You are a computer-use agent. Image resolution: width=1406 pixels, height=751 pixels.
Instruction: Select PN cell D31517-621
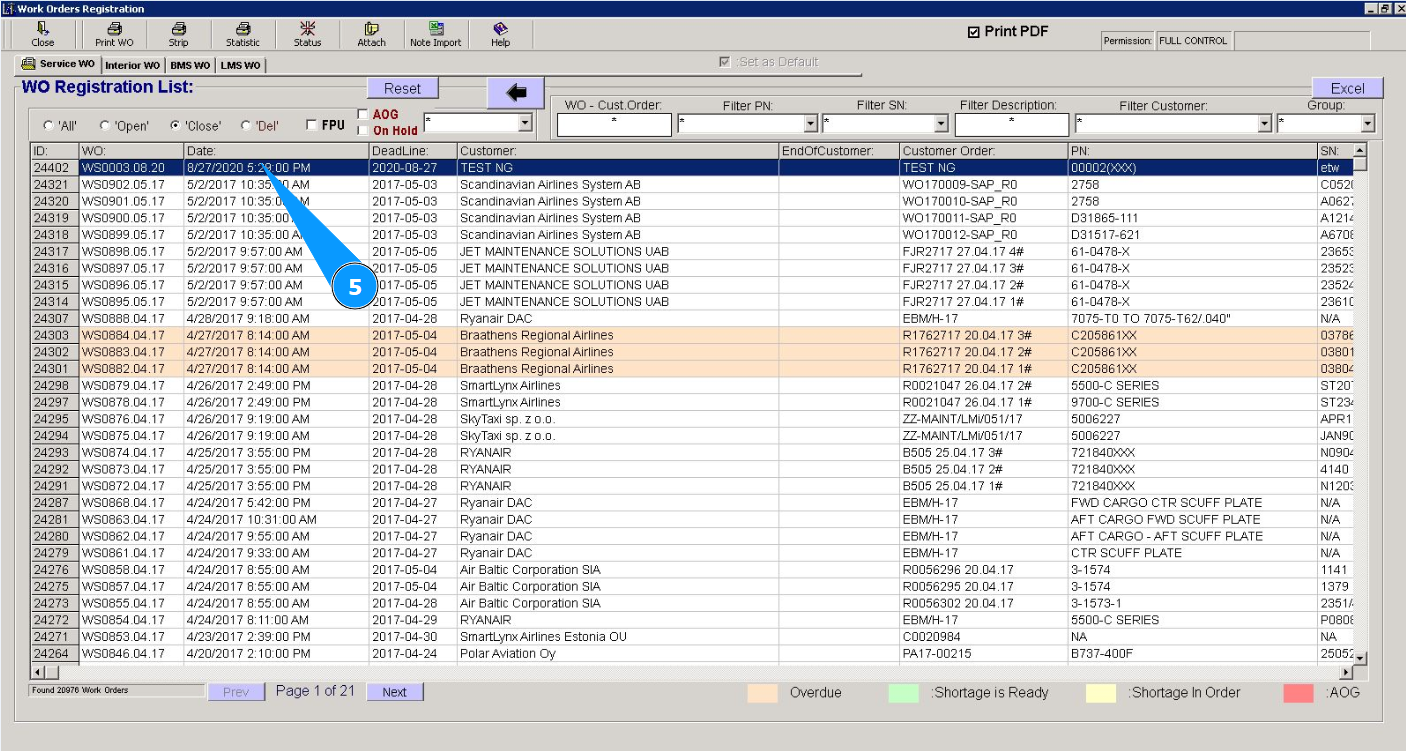tap(1192, 235)
